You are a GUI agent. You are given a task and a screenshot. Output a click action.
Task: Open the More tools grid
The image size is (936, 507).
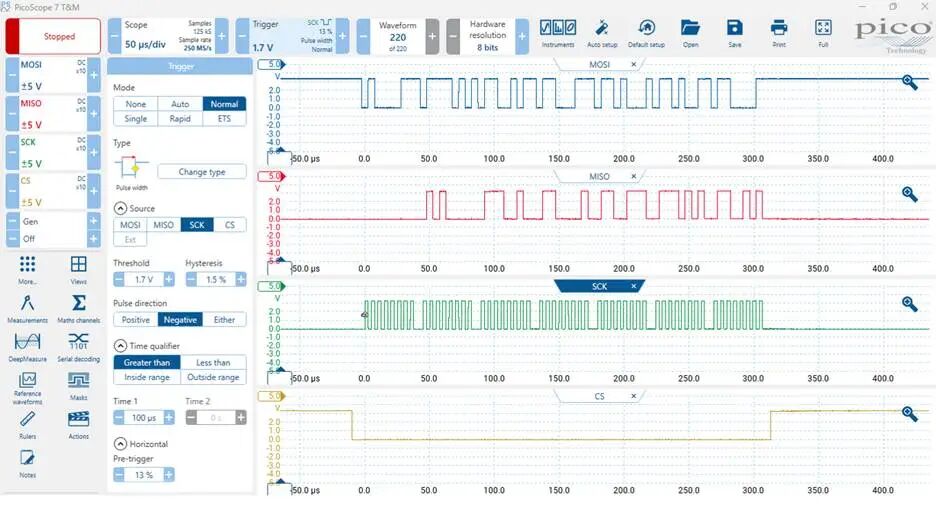27,269
